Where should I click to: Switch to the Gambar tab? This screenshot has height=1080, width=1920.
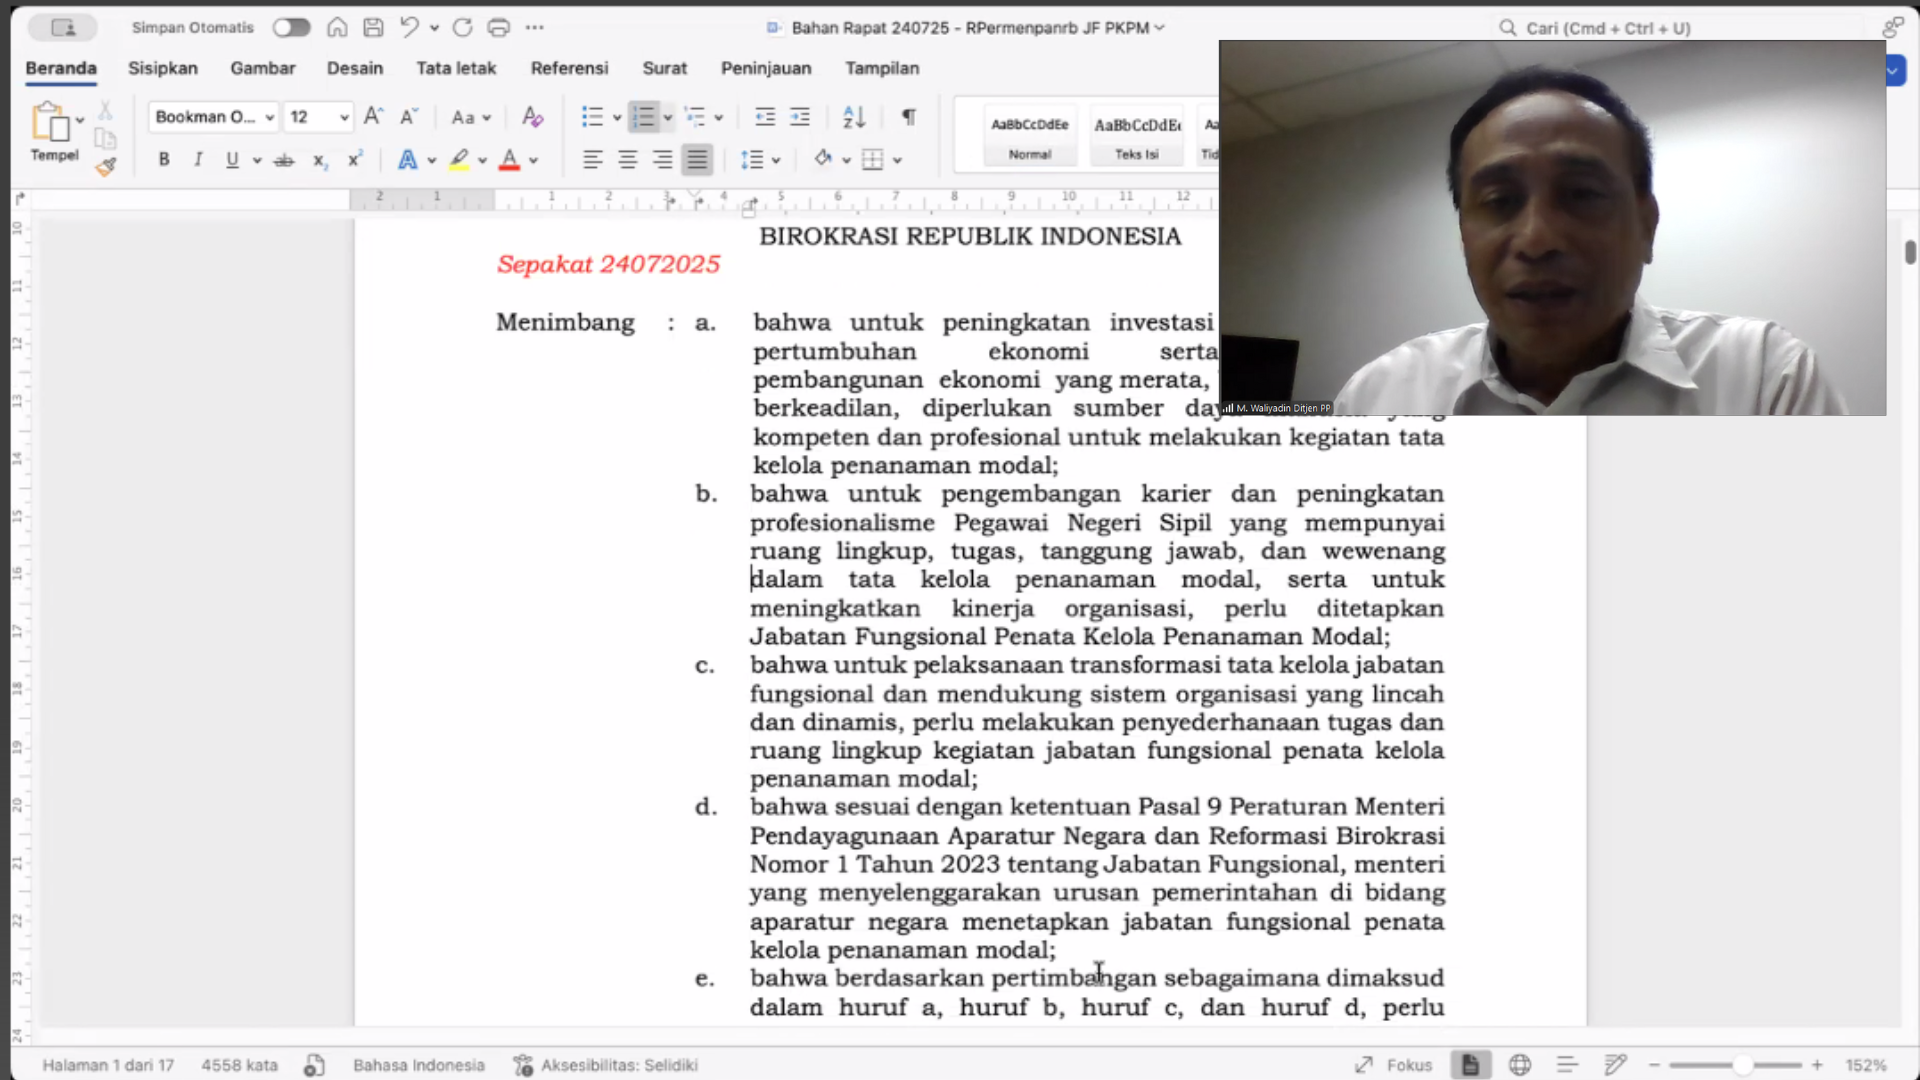[263, 68]
